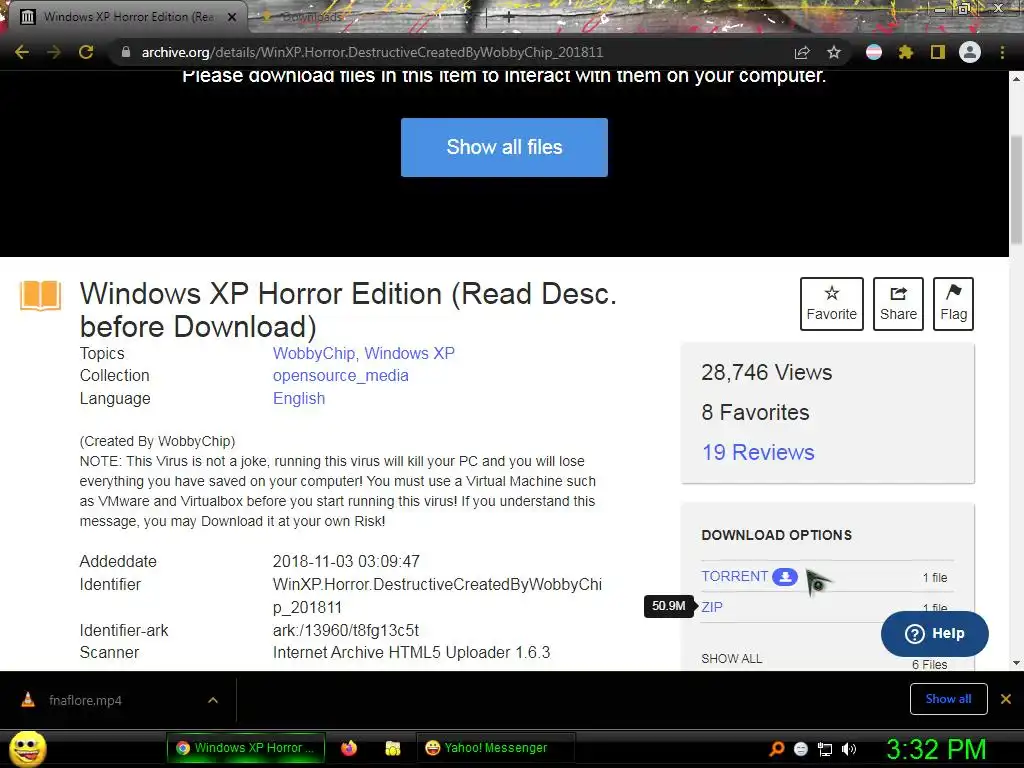This screenshot has height=768, width=1024.
Task: Flag this item
Action: pyautogui.click(x=953, y=304)
